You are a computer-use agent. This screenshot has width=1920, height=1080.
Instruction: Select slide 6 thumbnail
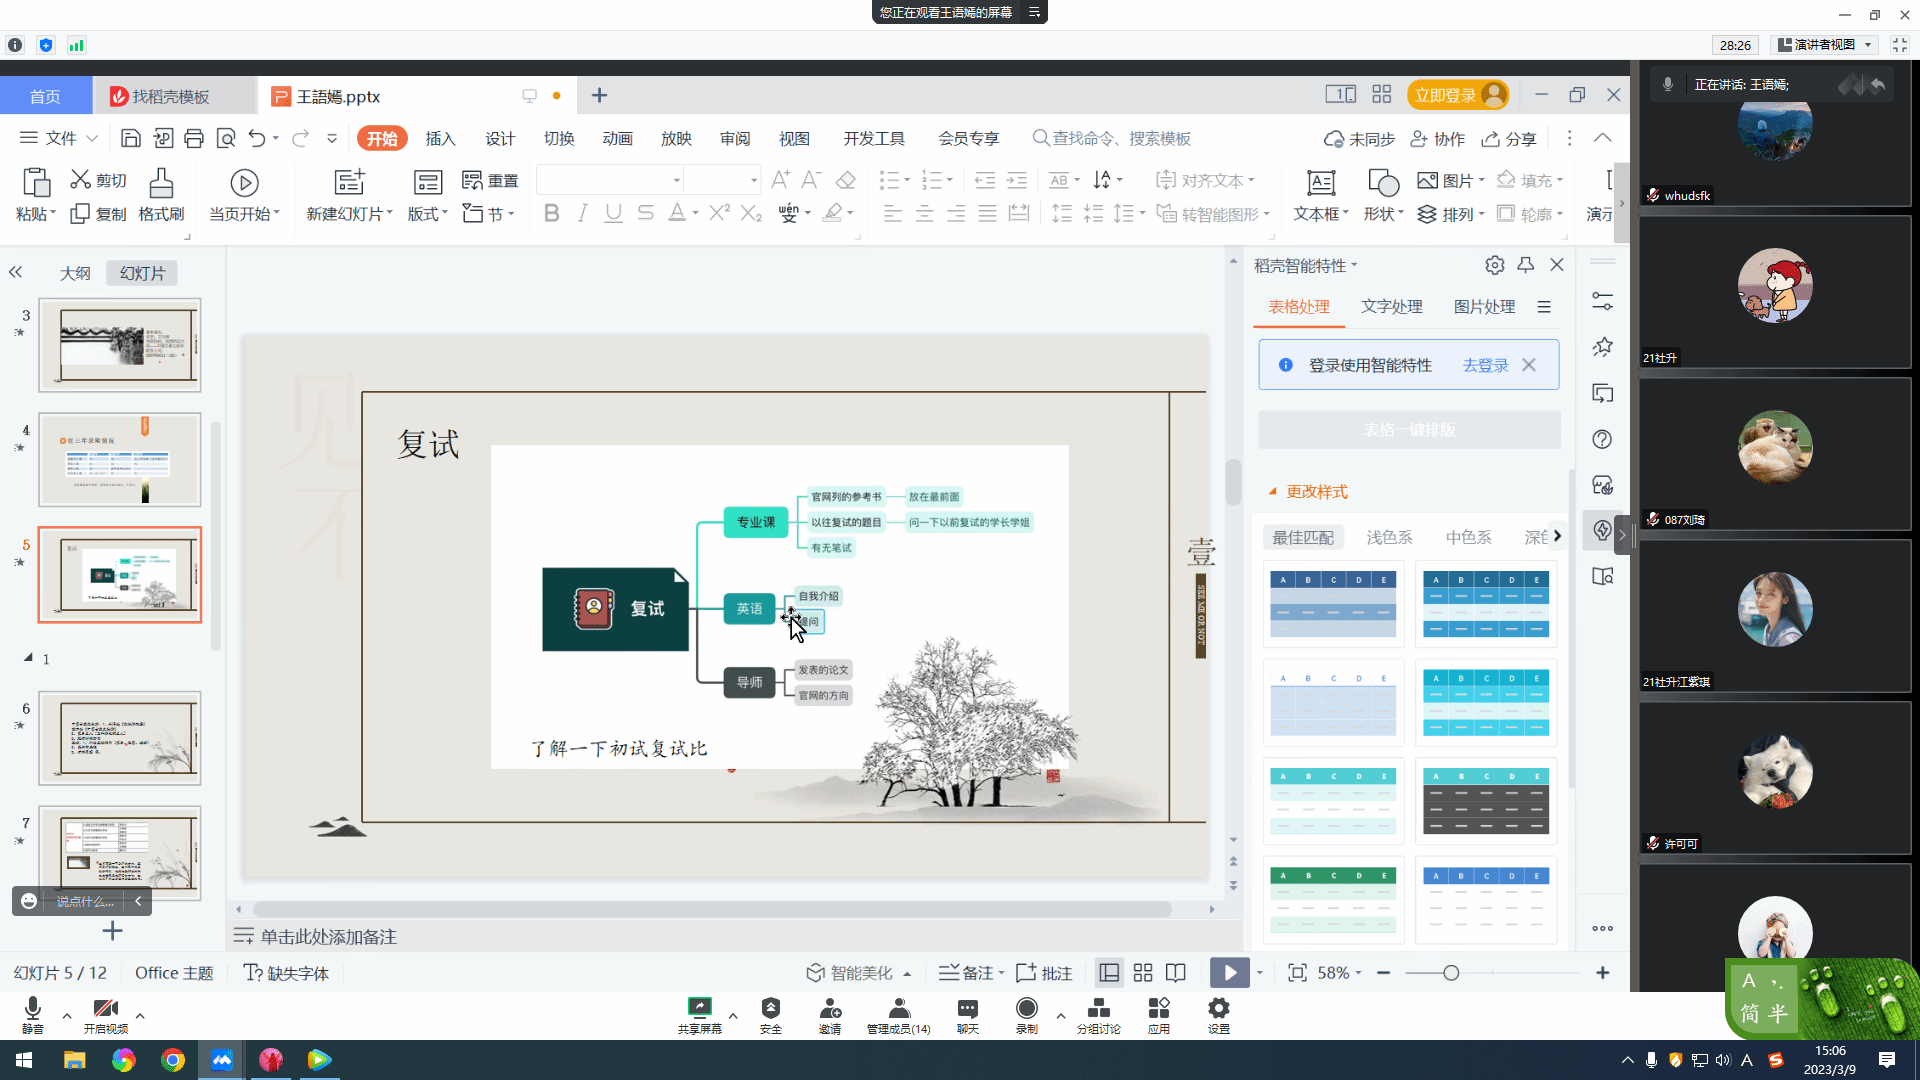point(120,738)
